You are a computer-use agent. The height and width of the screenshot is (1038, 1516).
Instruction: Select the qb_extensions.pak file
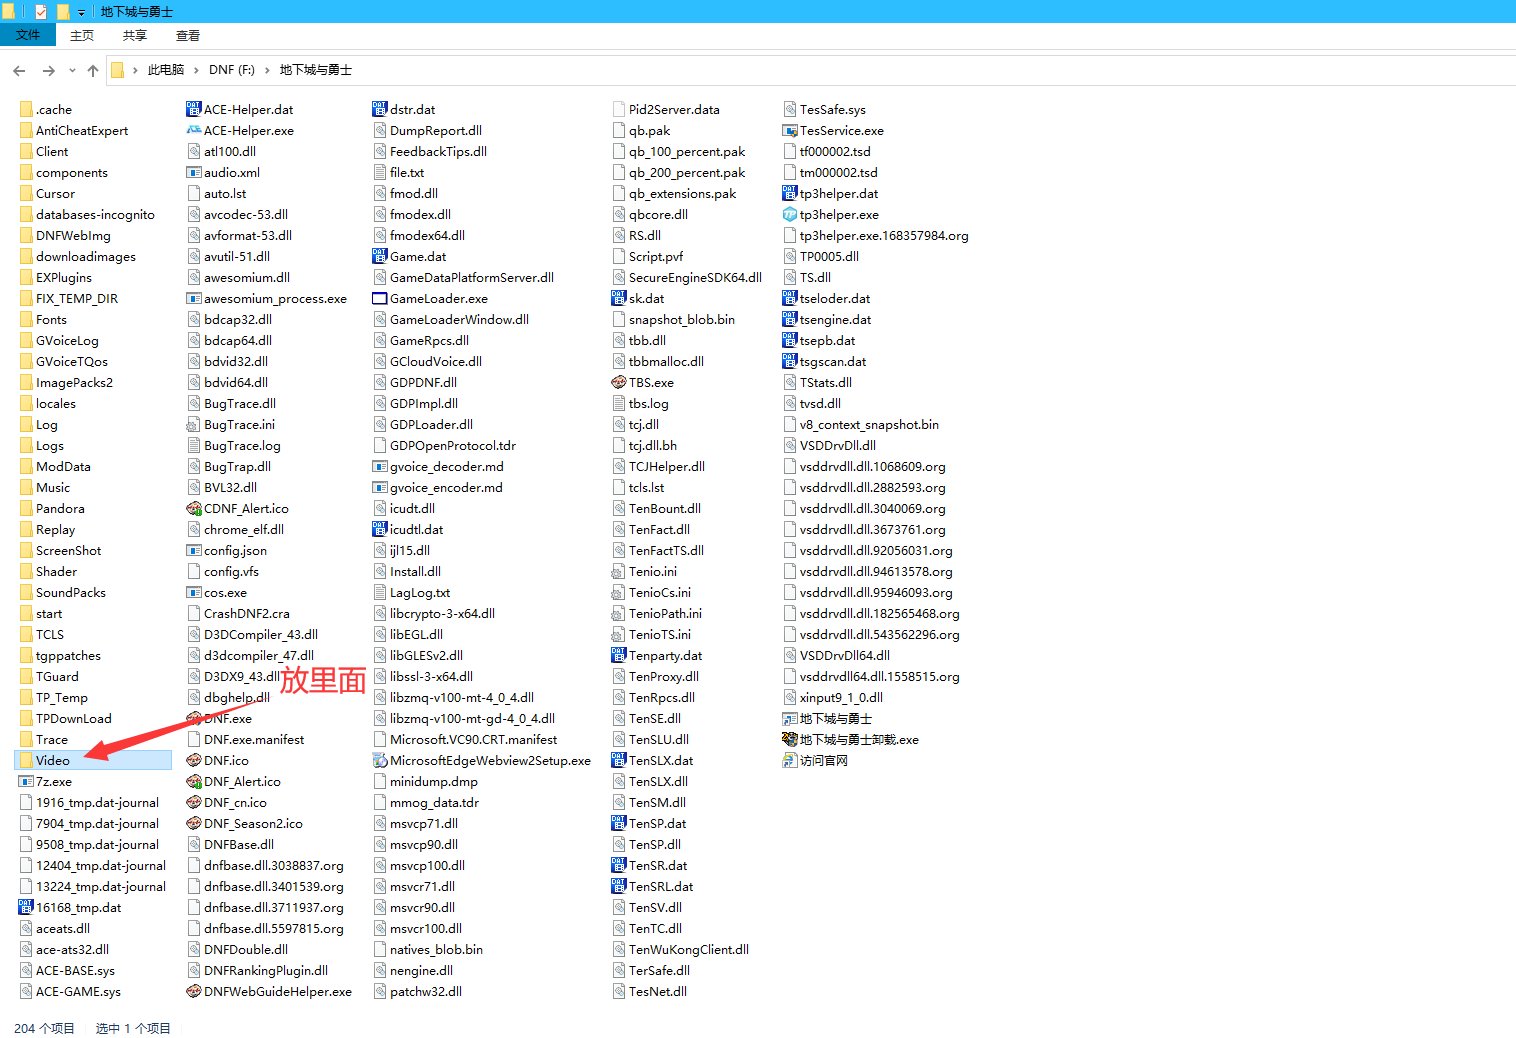point(675,193)
